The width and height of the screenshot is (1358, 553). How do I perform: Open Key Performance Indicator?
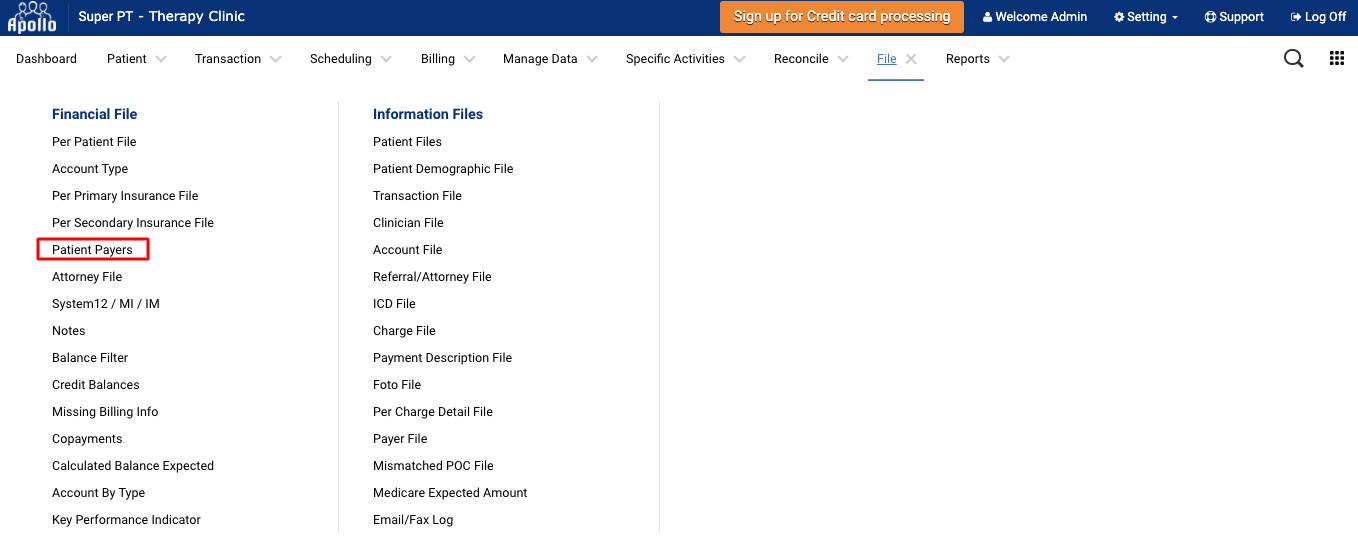[126, 520]
